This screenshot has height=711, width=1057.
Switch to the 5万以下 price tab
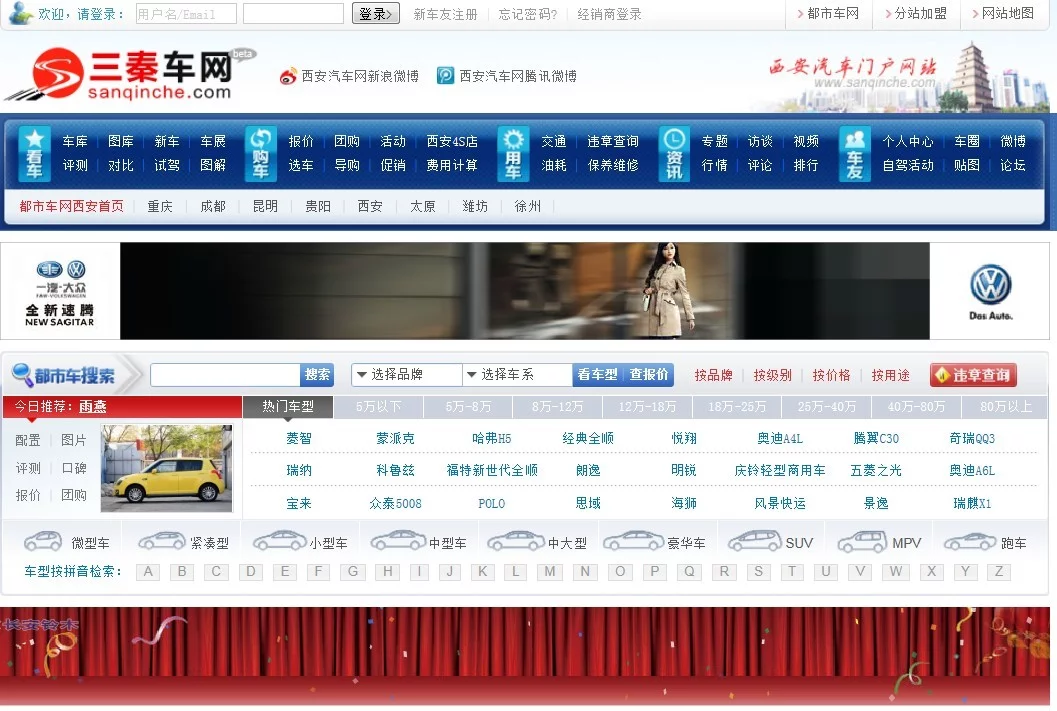click(x=378, y=406)
